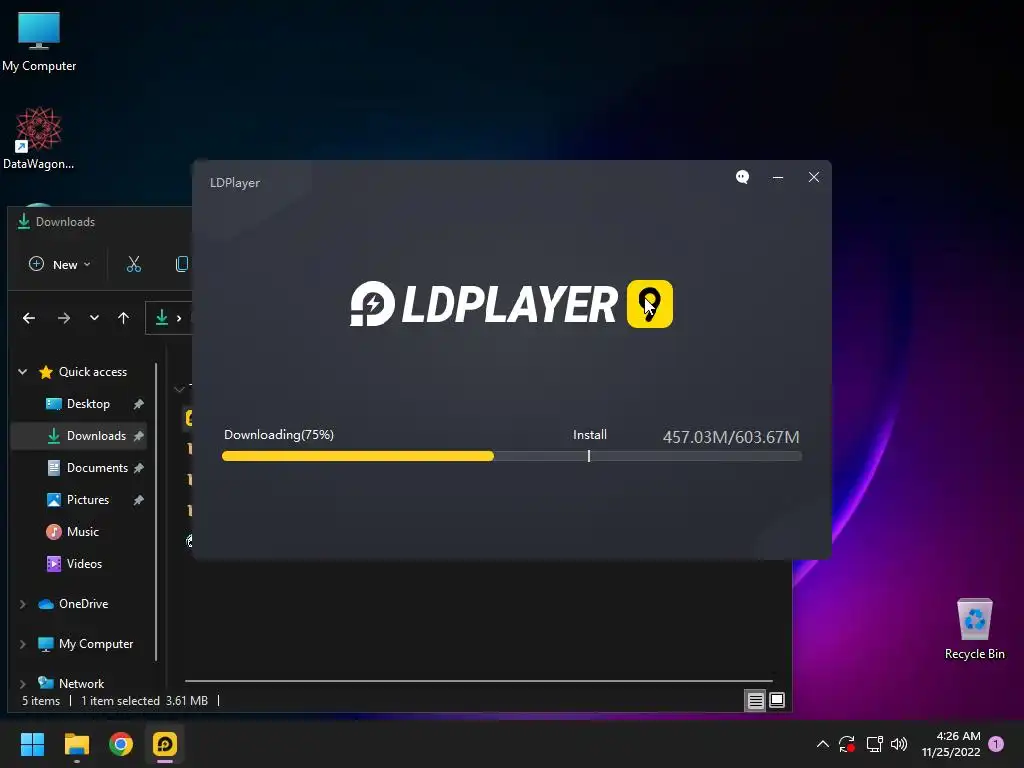
Task: Click the Install stage label
Action: [x=590, y=435]
